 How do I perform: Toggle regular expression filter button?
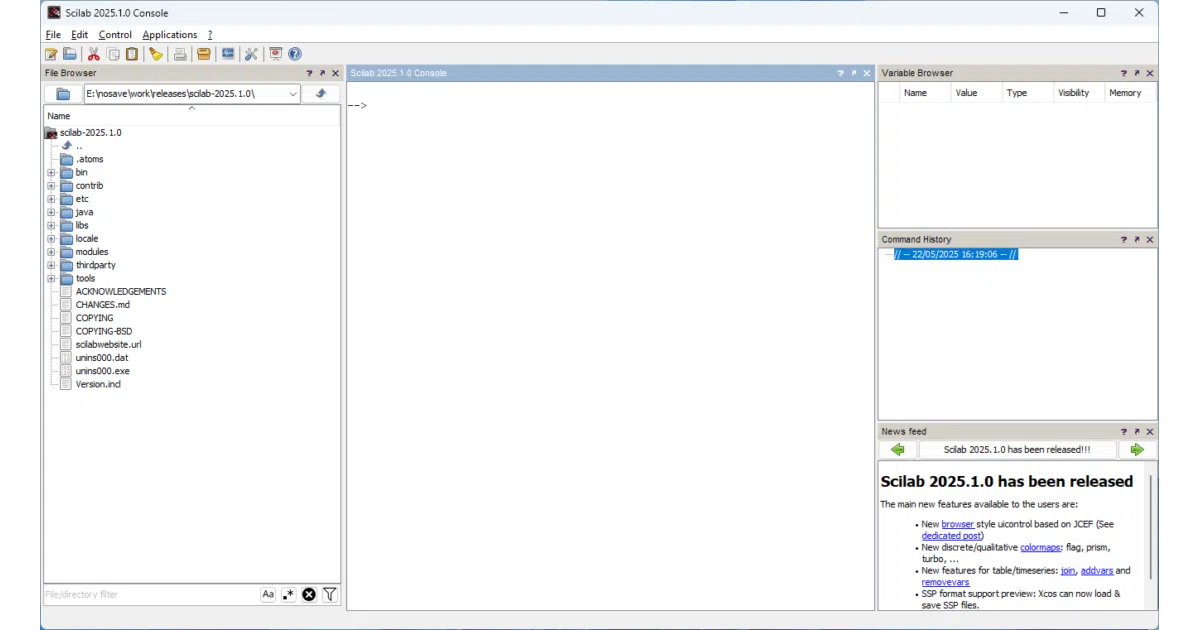(288, 594)
